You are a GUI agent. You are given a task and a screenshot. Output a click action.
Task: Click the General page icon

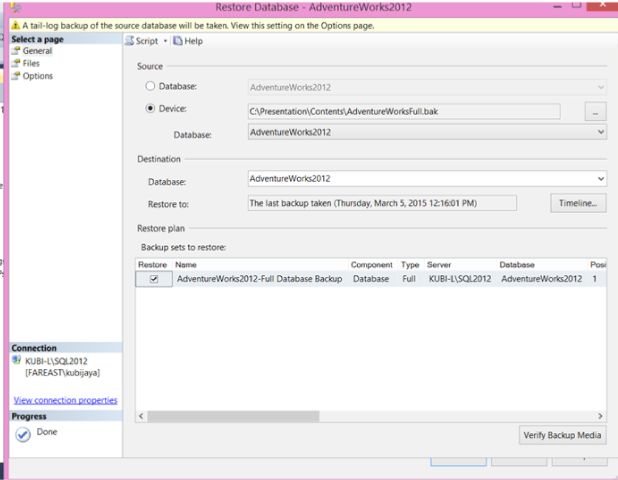click(x=15, y=51)
